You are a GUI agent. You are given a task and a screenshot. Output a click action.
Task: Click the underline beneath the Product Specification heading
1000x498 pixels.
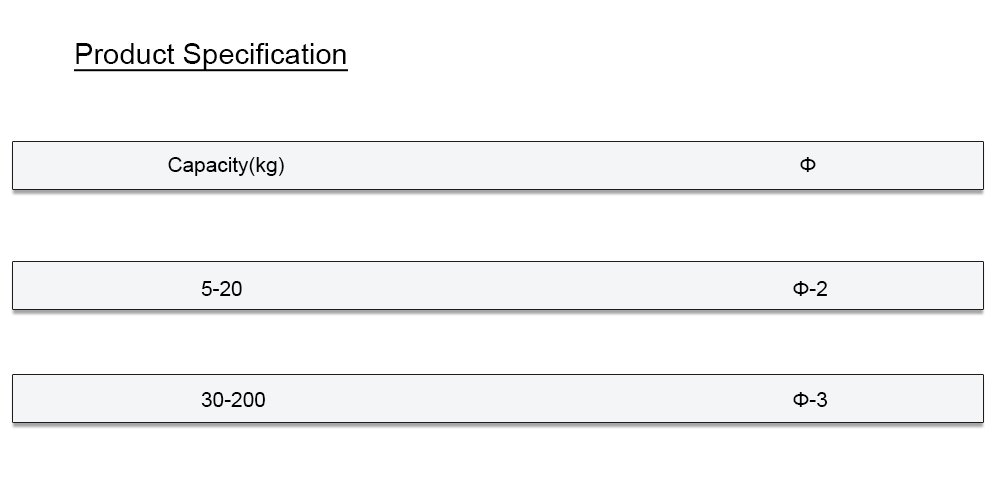pos(211,70)
